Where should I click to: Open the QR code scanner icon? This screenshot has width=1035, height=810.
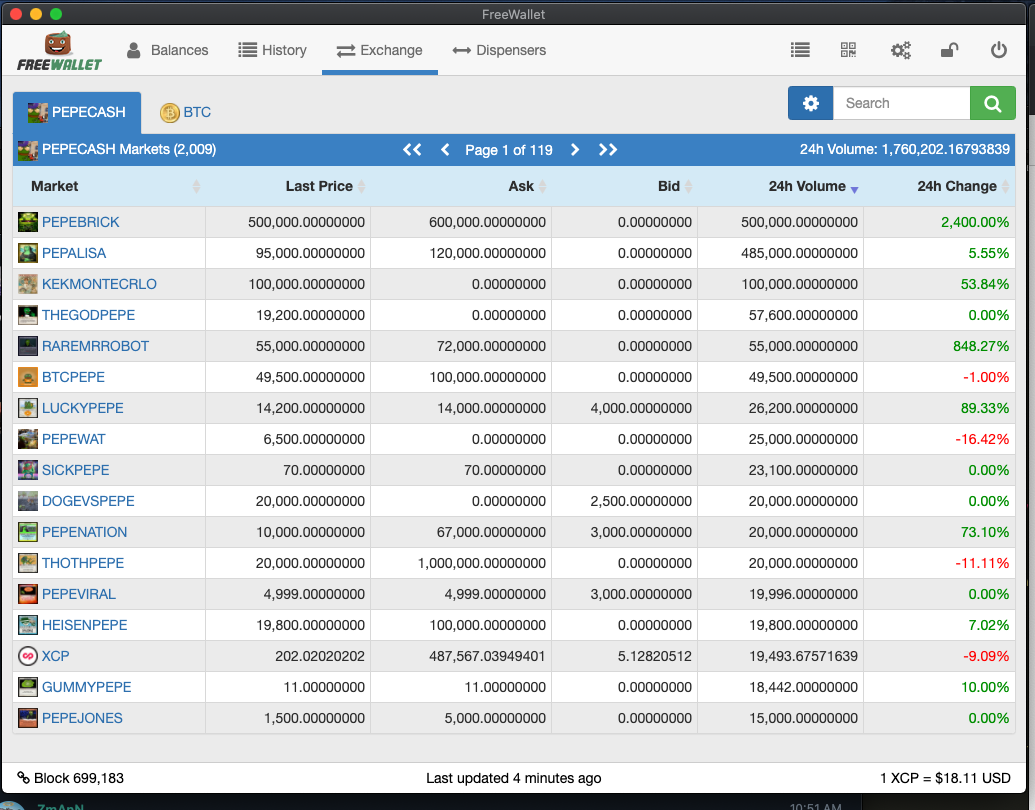pyautogui.click(x=848, y=50)
